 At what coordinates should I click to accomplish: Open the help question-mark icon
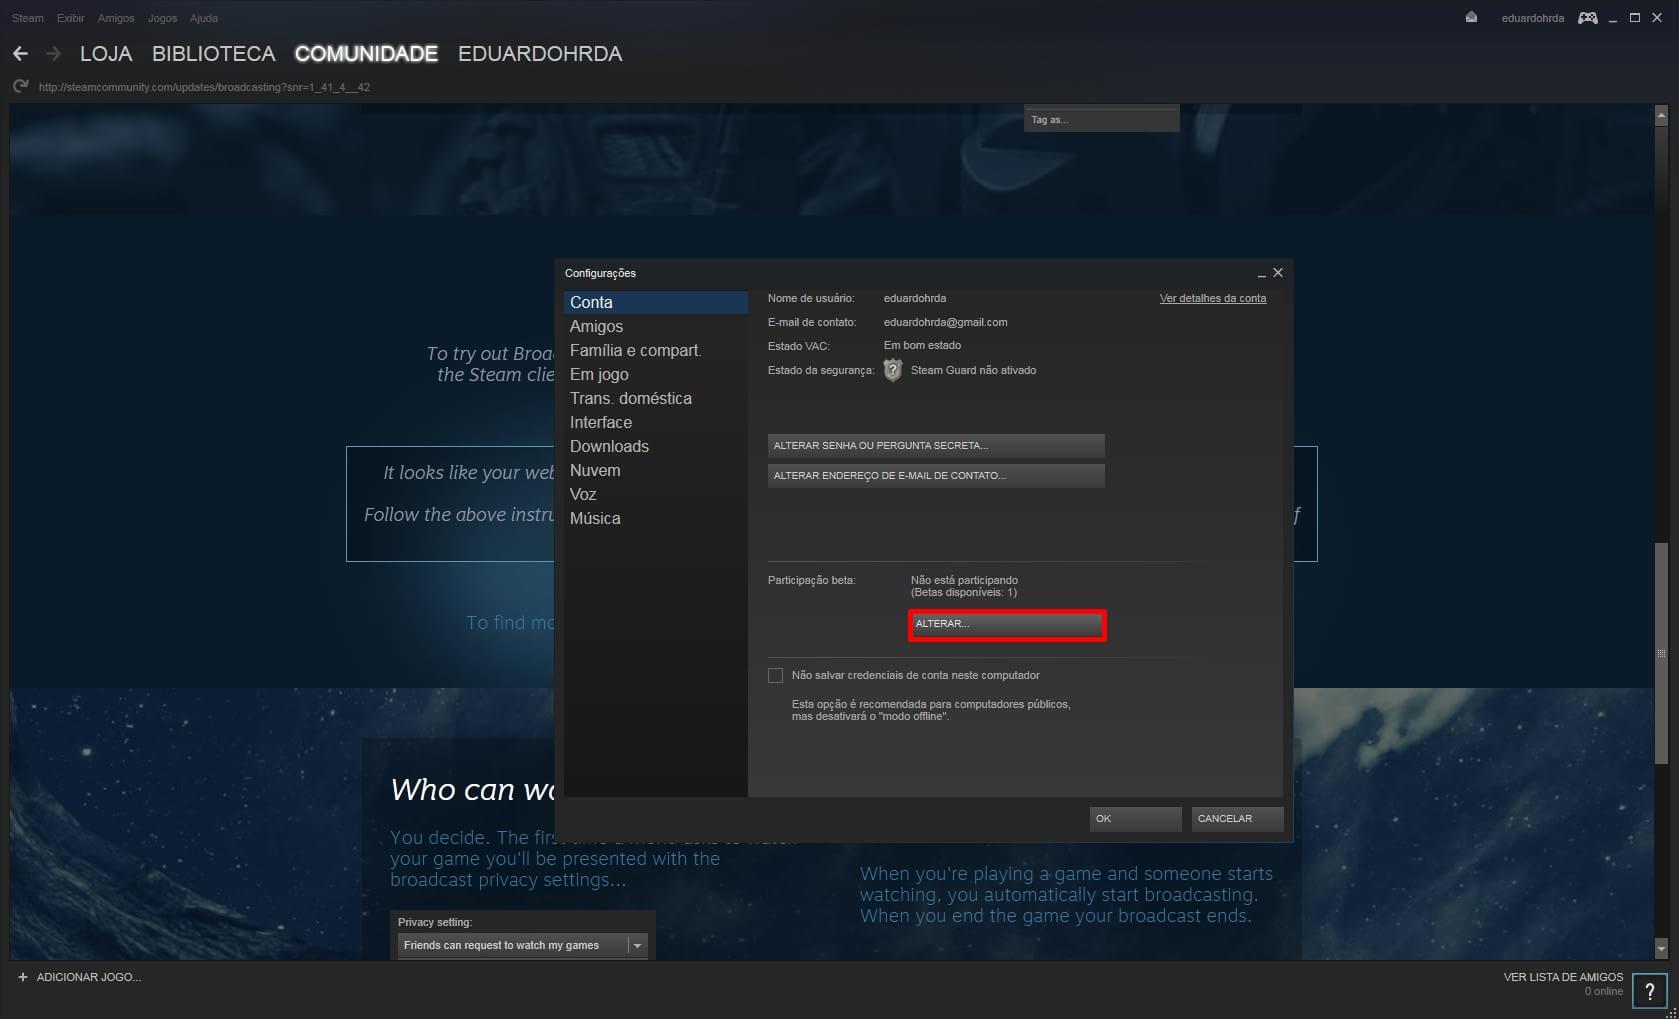1649,991
